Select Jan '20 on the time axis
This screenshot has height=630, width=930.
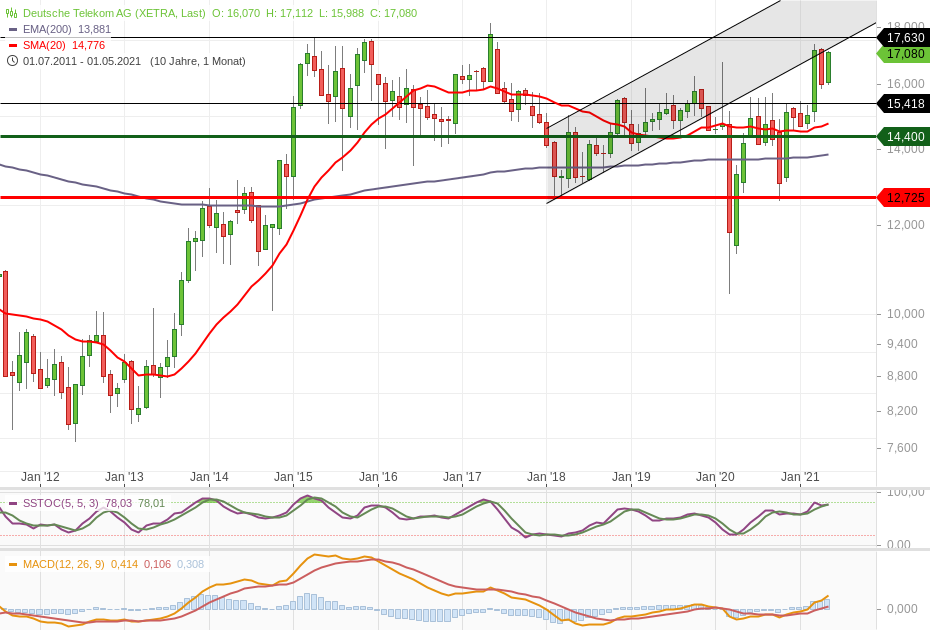(716, 476)
